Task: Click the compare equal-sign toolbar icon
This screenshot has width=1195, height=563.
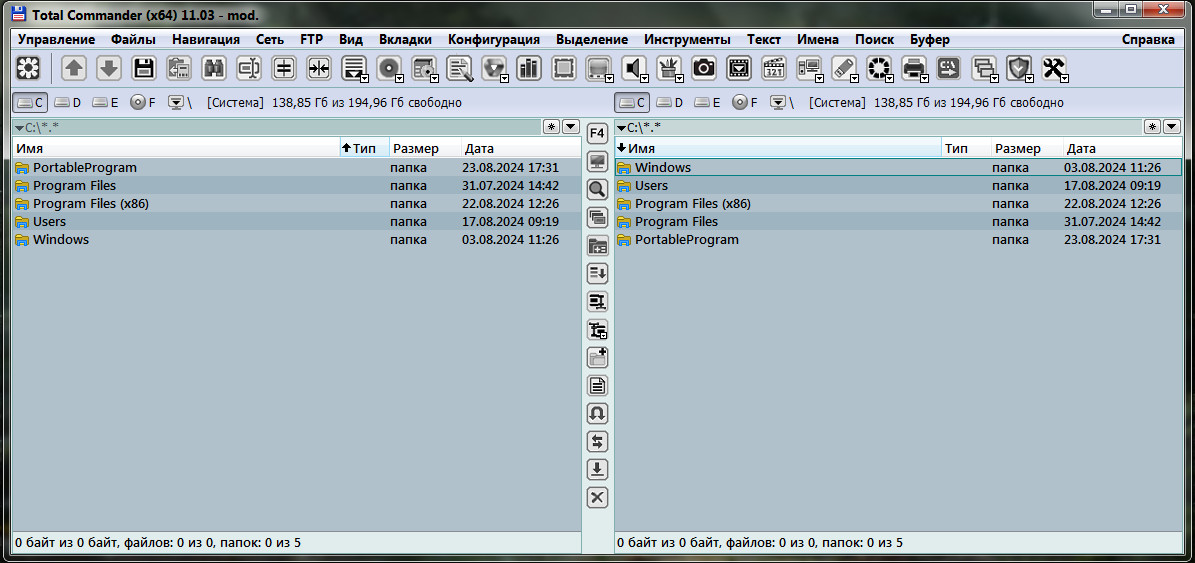Action: click(284, 69)
